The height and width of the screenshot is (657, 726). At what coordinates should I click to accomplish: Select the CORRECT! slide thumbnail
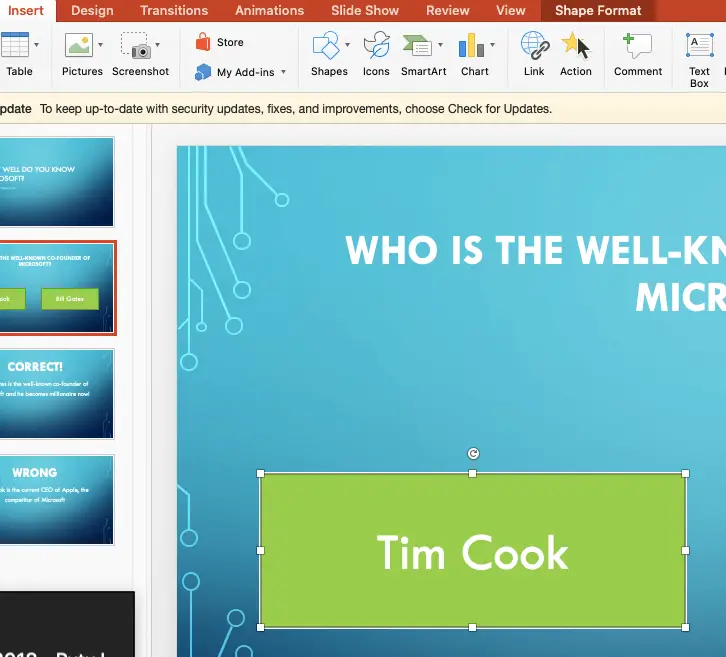tap(56, 394)
